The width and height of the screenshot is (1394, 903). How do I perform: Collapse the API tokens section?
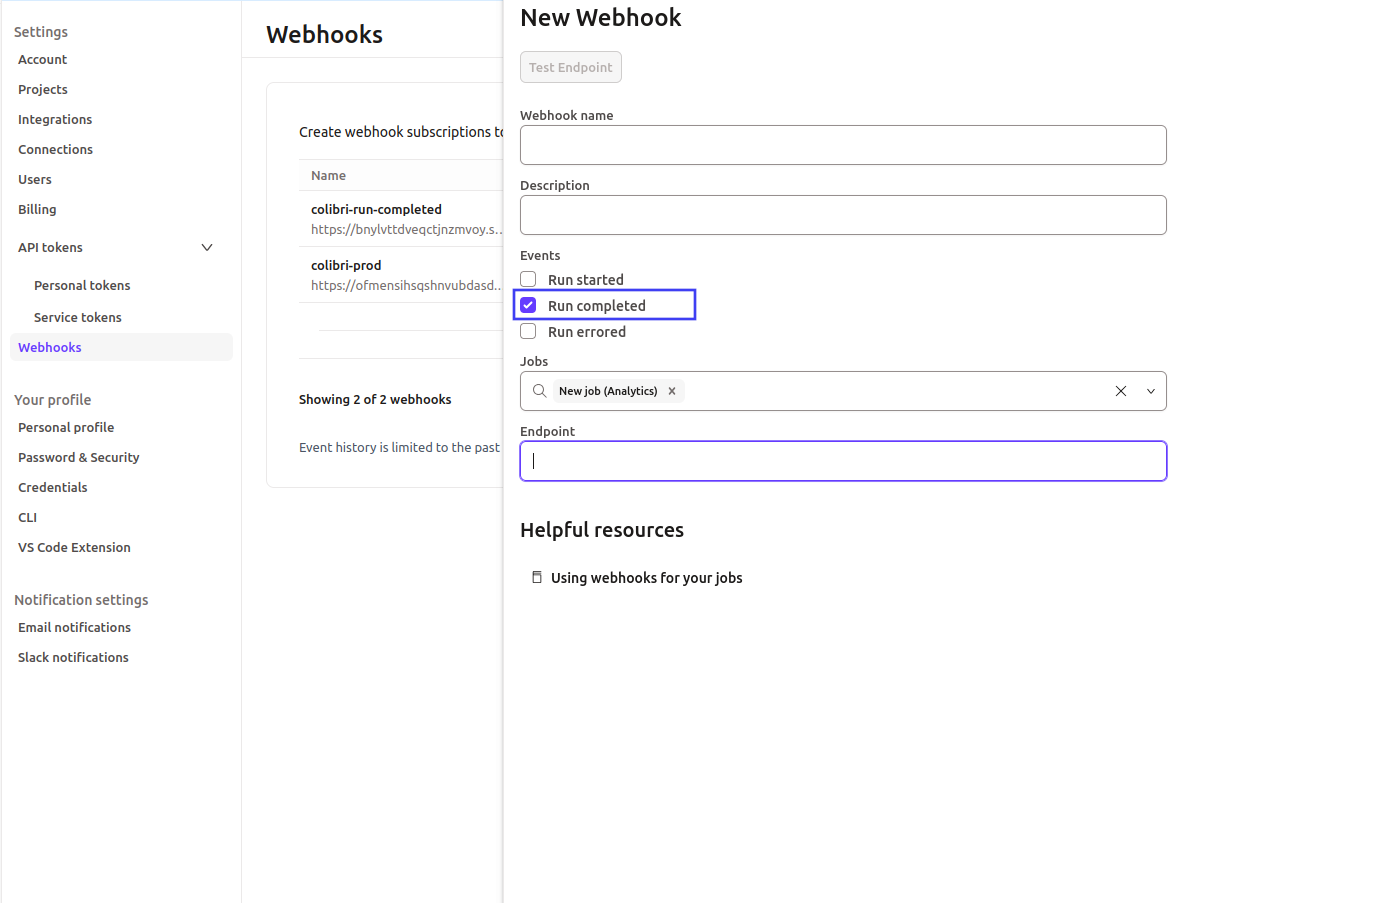click(206, 247)
